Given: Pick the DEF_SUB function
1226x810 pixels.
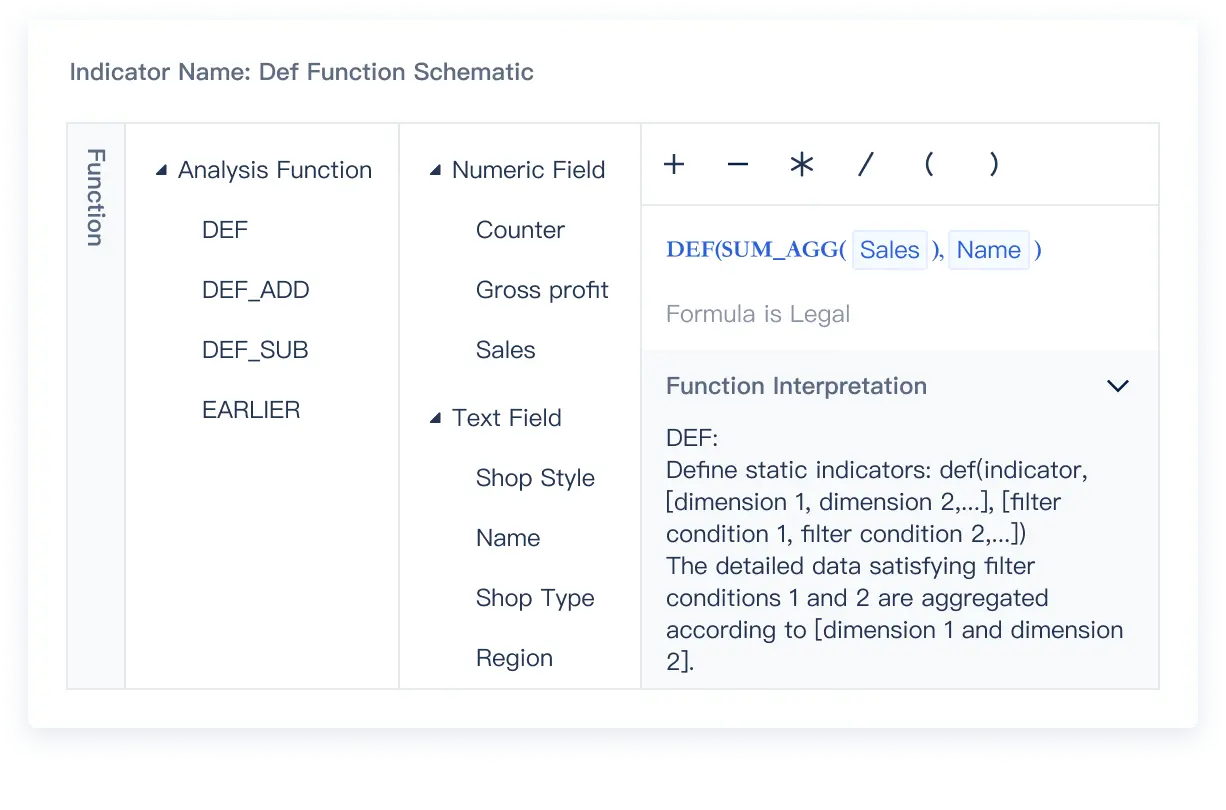Looking at the screenshot, I should (x=255, y=350).
